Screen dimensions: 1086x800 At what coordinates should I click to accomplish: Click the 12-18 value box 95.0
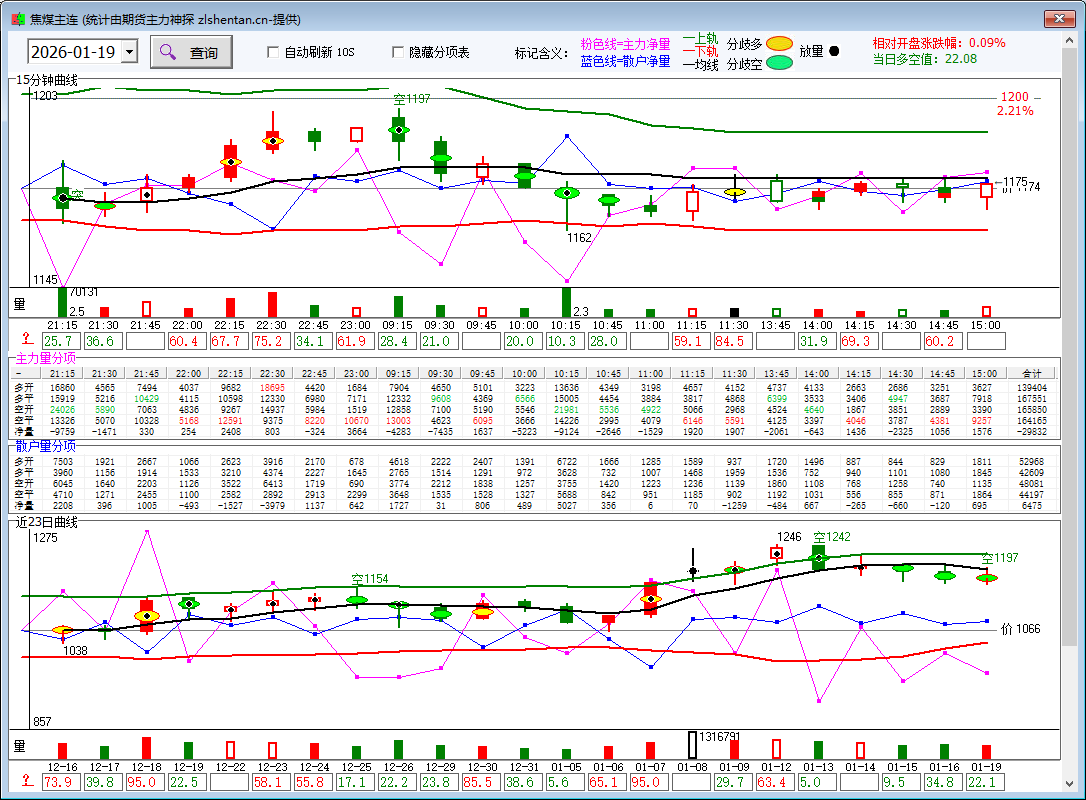tap(145, 783)
